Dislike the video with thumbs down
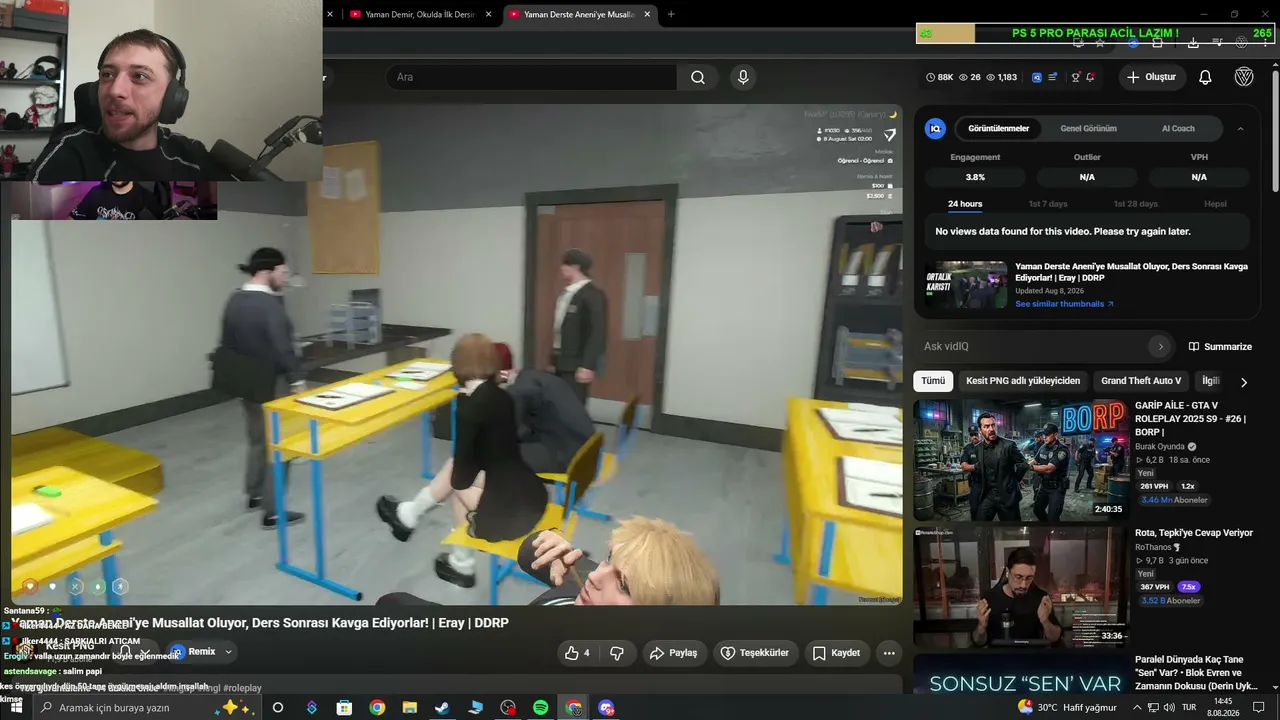Viewport: 1280px width, 720px height. click(x=617, y=653)
